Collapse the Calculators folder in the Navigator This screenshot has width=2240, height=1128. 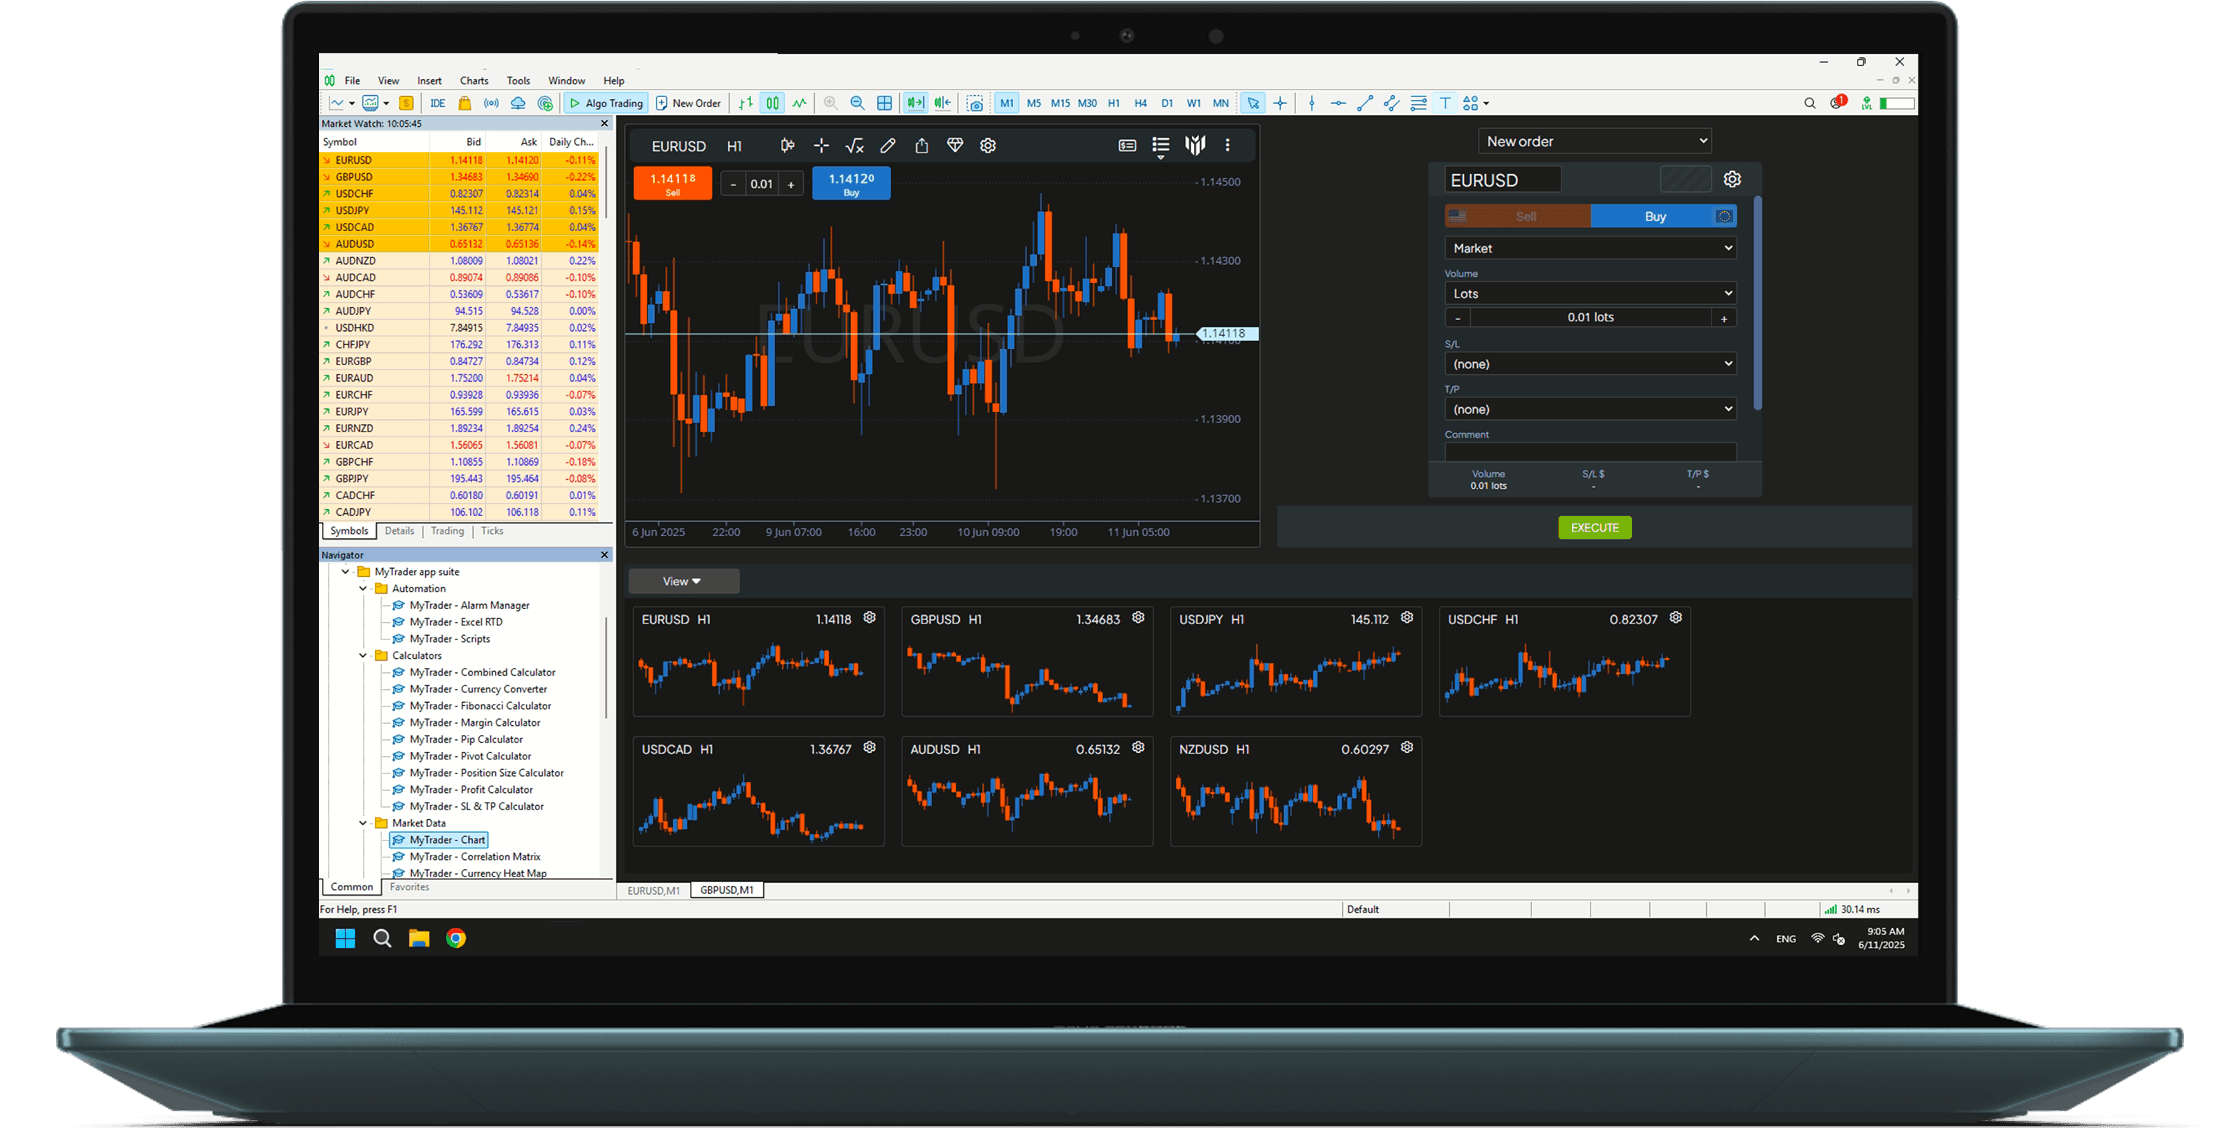363,655
